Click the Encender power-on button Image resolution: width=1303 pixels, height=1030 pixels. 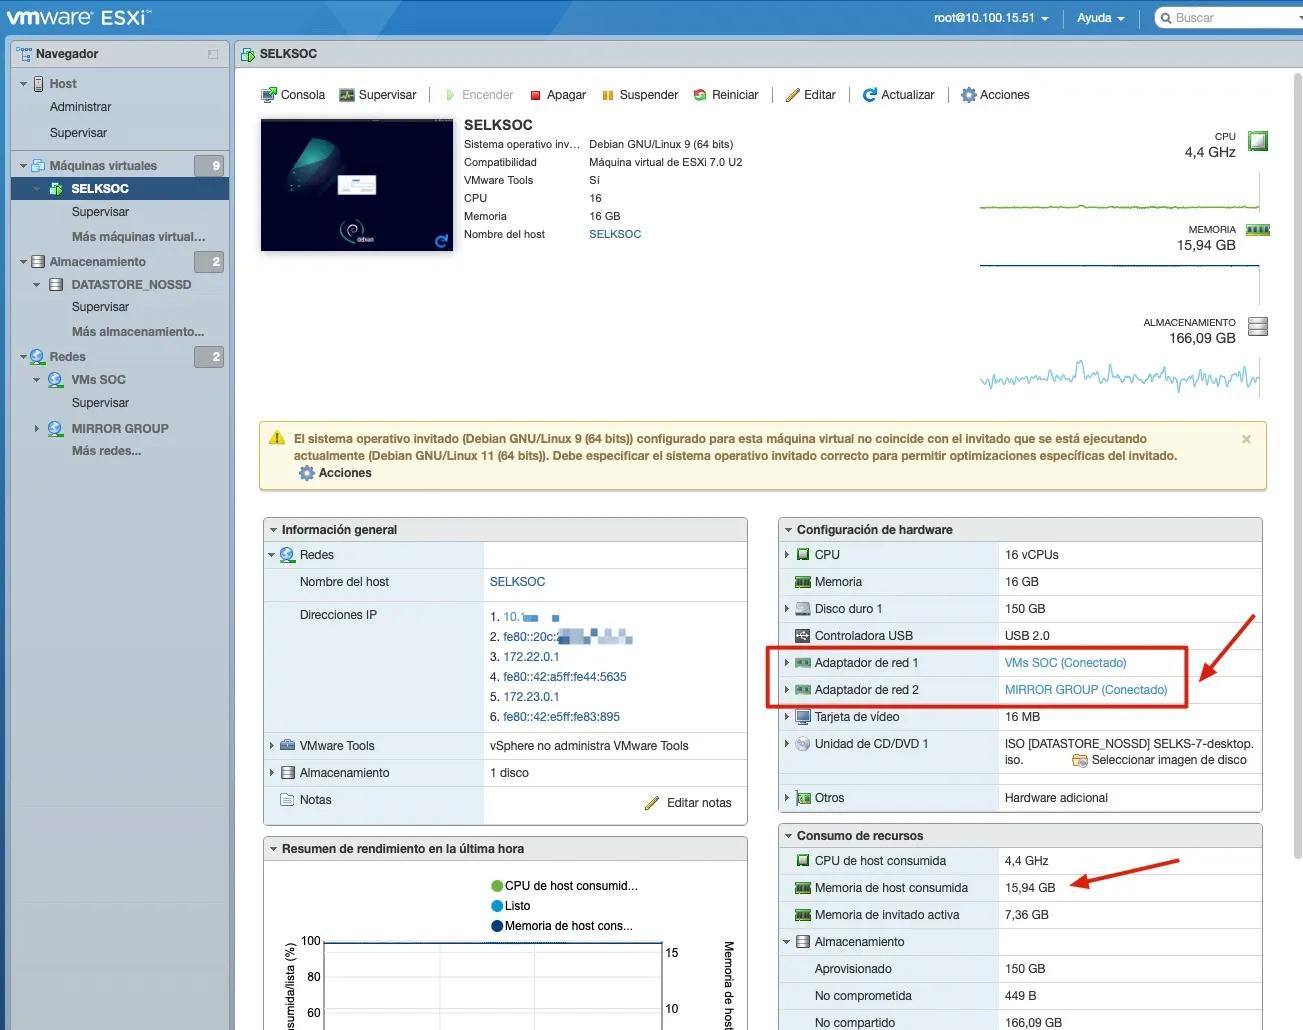coord(479,95)
